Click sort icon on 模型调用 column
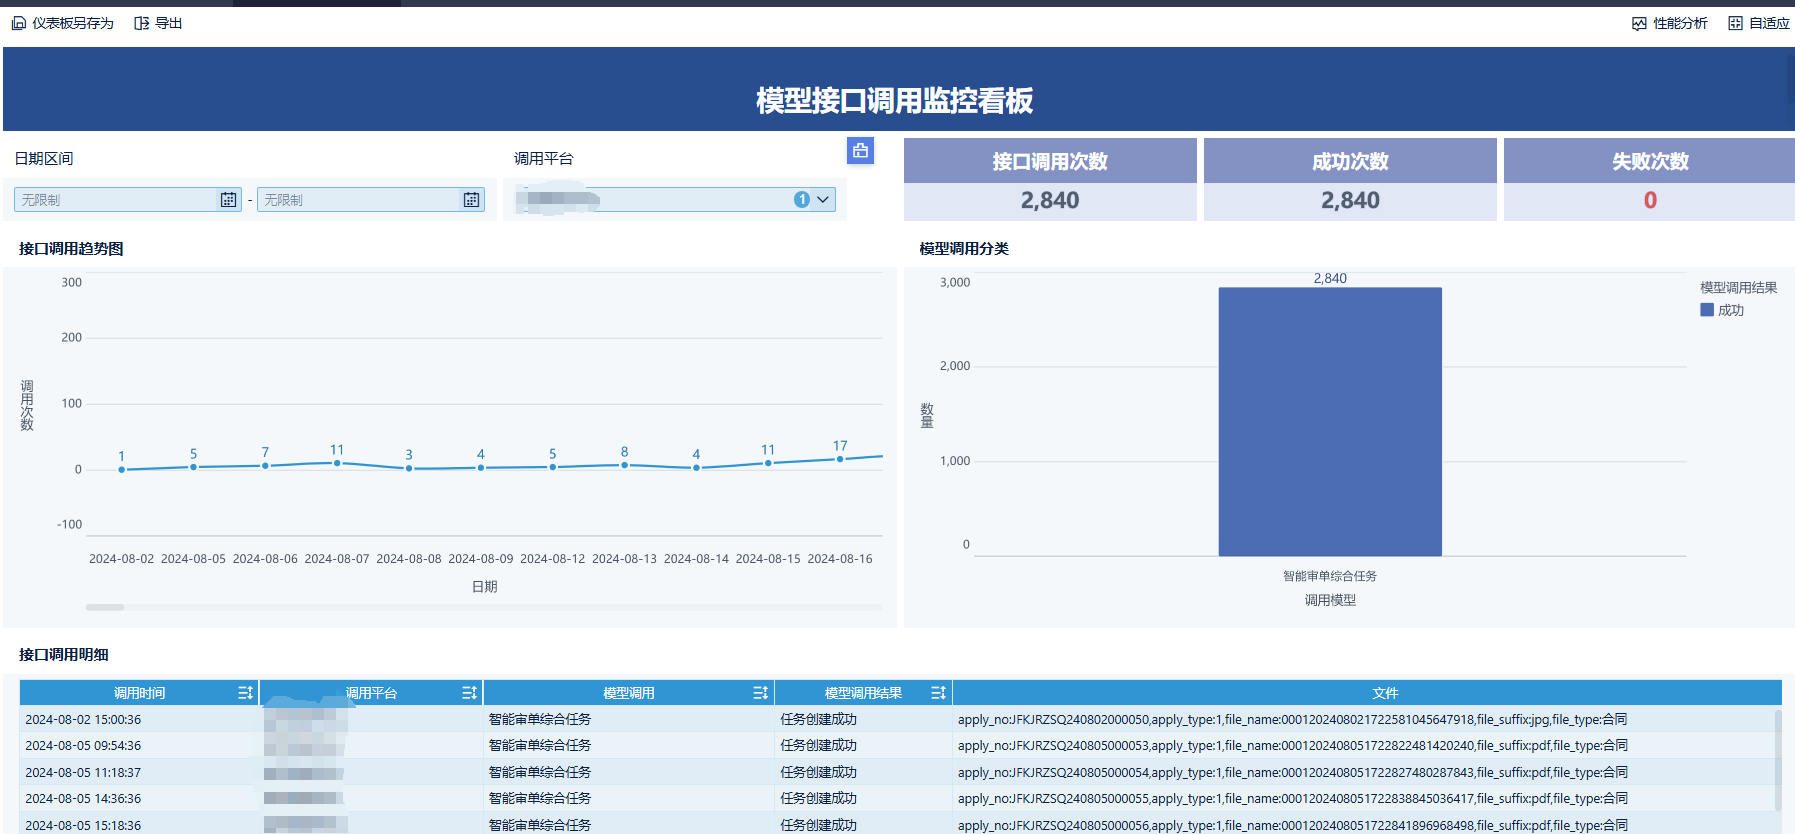Image resolution: width=1795 pixels, height=834 pixels. (x=760, y=693)
